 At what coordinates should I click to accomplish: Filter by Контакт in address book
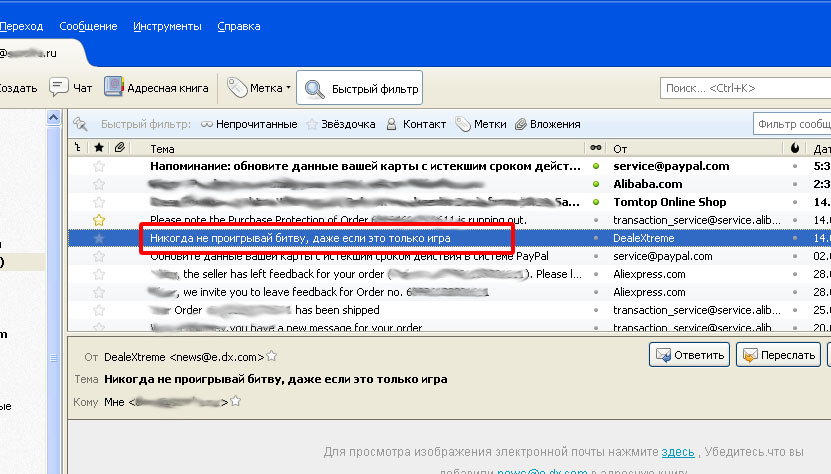416,124
